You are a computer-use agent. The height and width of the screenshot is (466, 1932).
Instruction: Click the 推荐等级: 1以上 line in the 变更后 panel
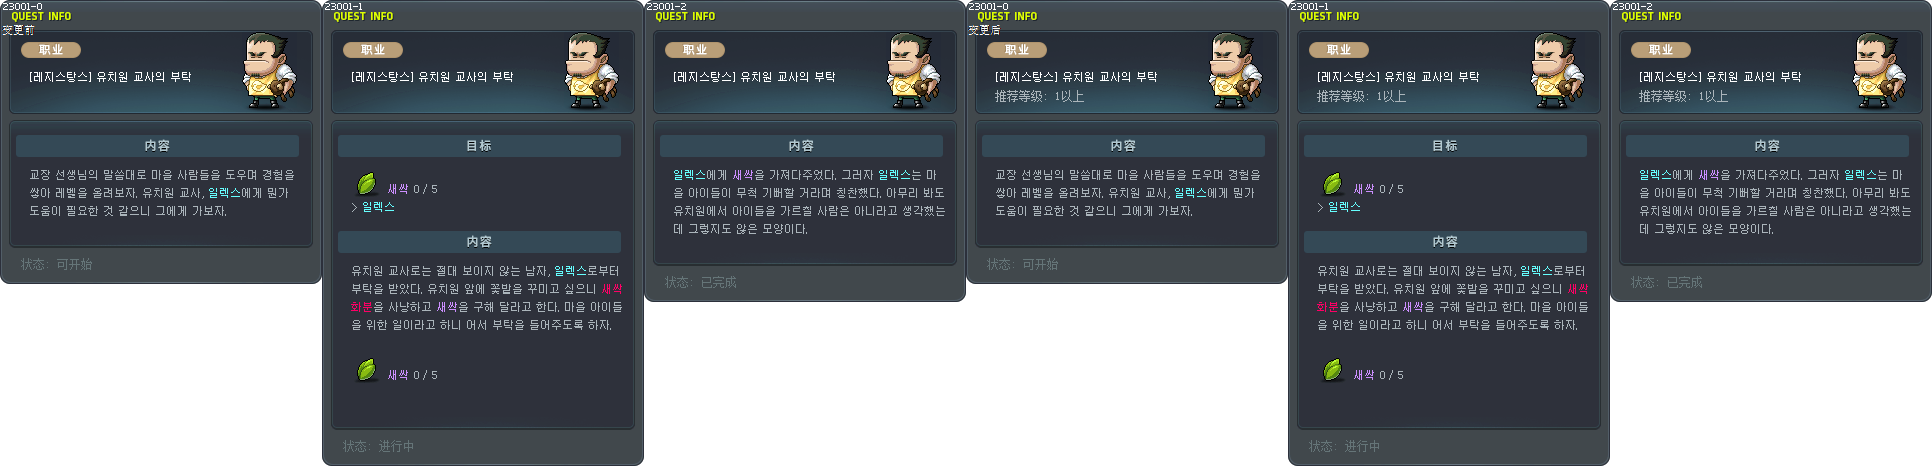pyautogui.click(x=1039, y=97)
